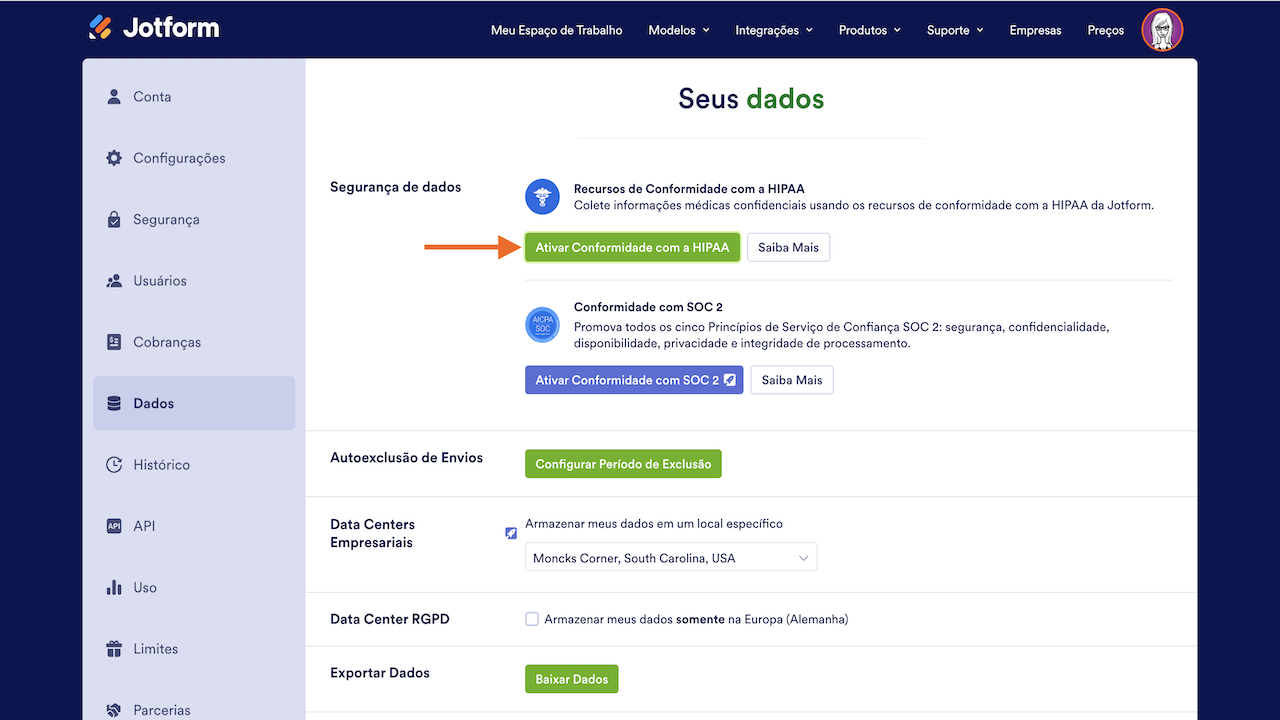This screenshot has width=1280, height=720.
Task: Click the Configurações gear icon
Action: [x=114, y=158]
